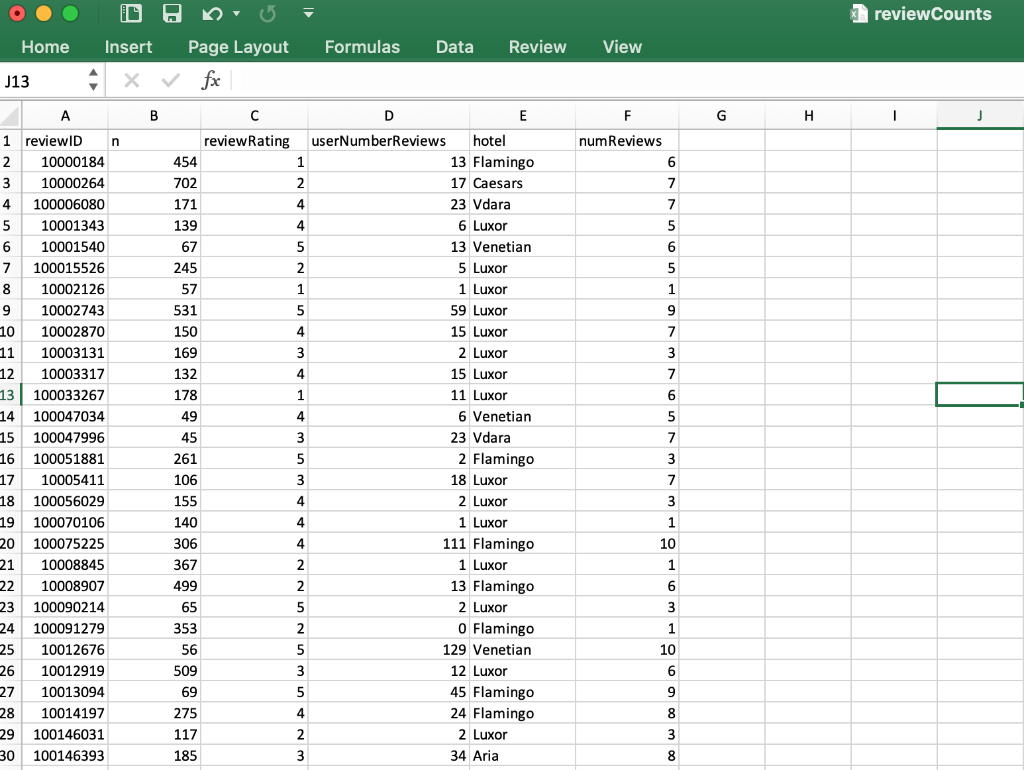Select the Caesars hotel cell
The image size is (1024, 770).
tap(522, 184)
